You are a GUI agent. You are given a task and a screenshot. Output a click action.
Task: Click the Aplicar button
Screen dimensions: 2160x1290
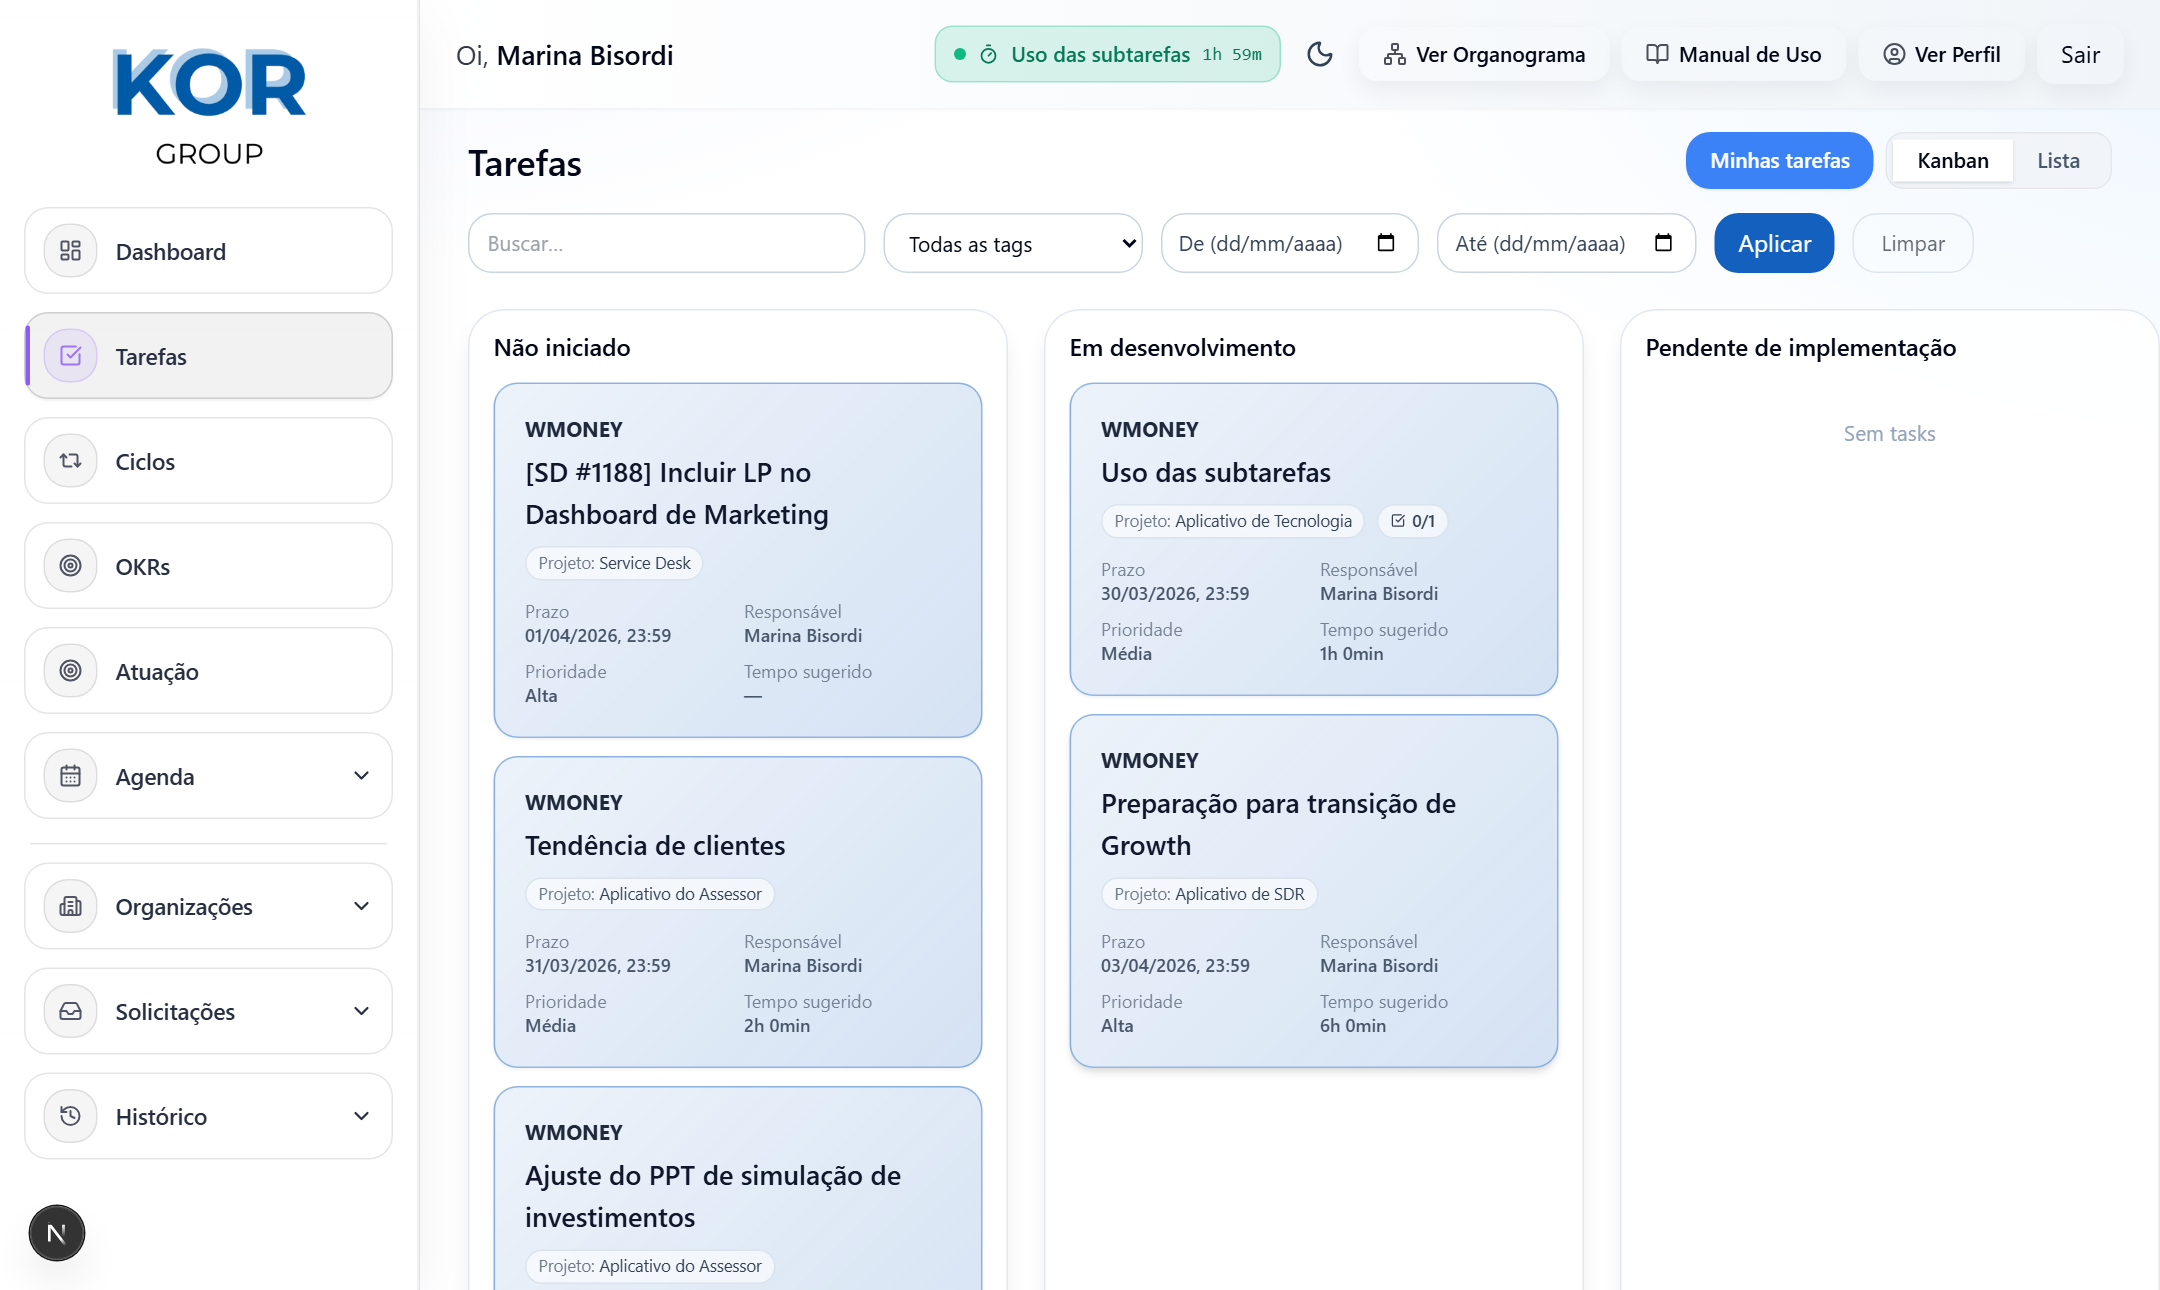coord(1774,243)
